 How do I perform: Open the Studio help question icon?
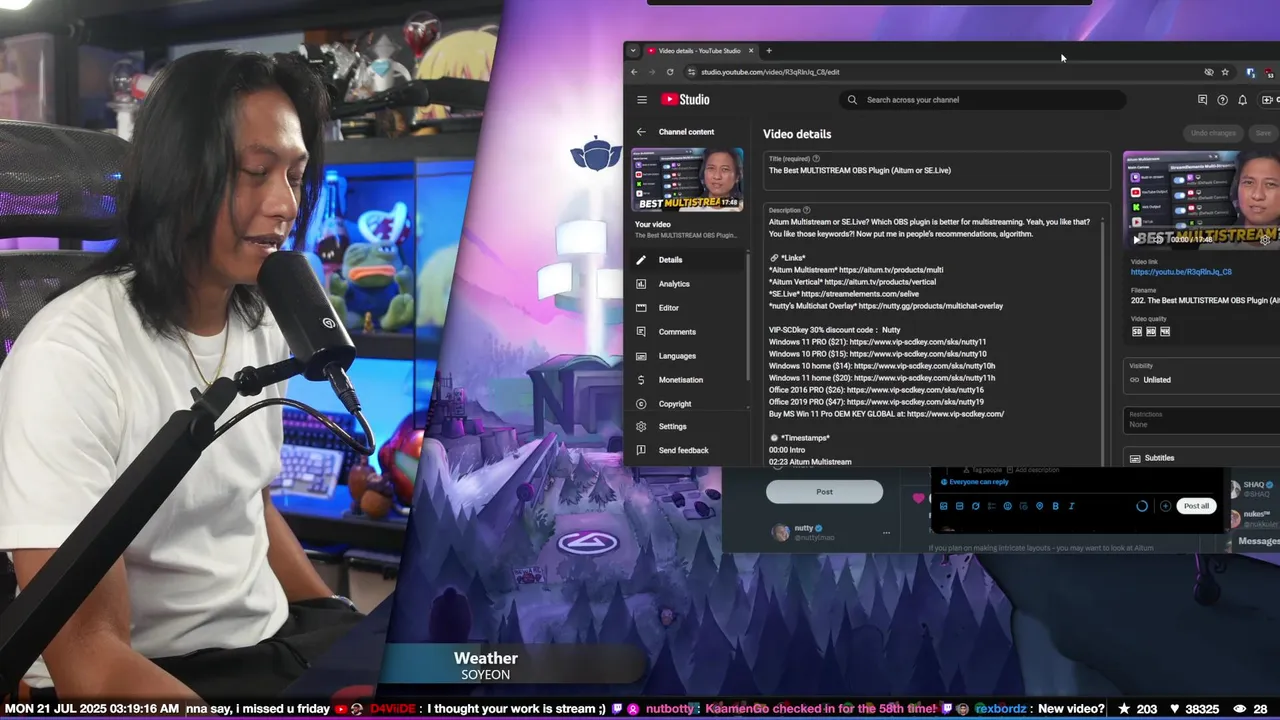point(1222,100)
